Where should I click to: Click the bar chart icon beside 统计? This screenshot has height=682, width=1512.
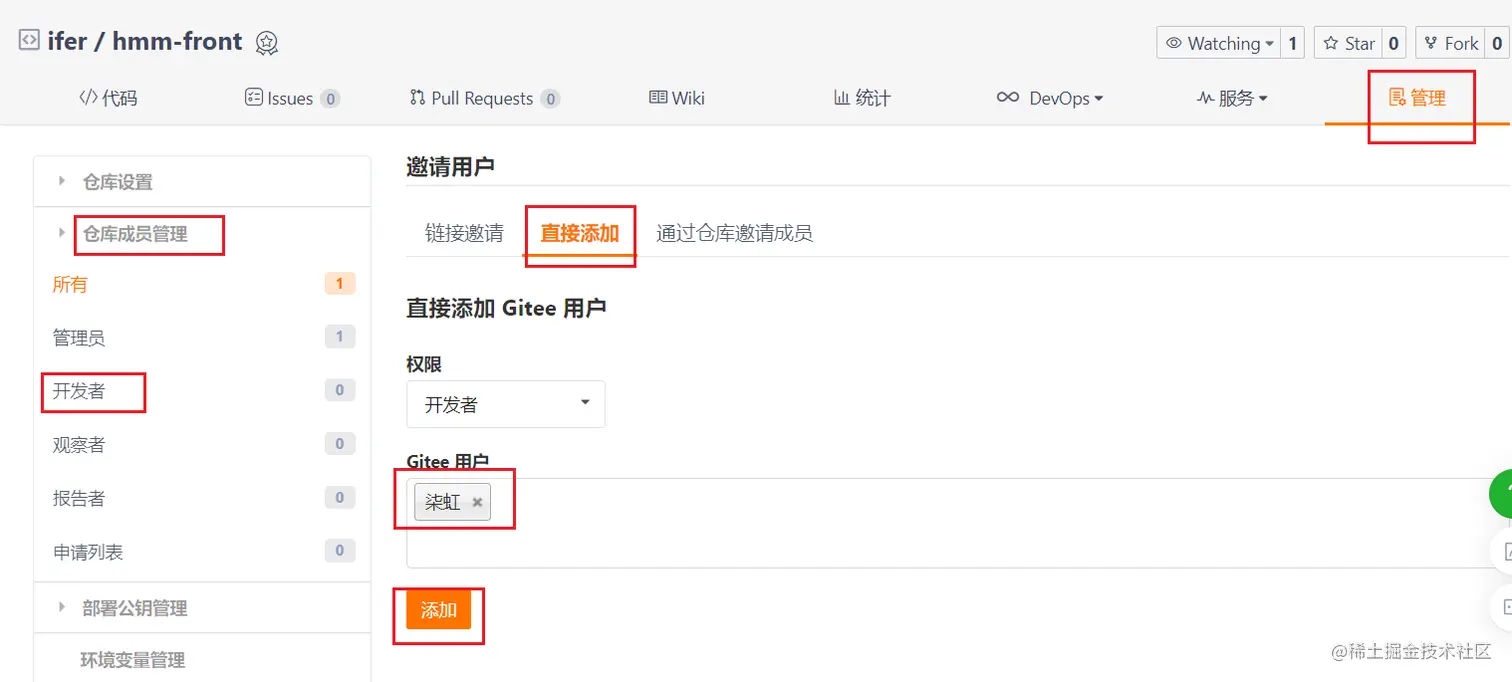click(x=842, y=98)
